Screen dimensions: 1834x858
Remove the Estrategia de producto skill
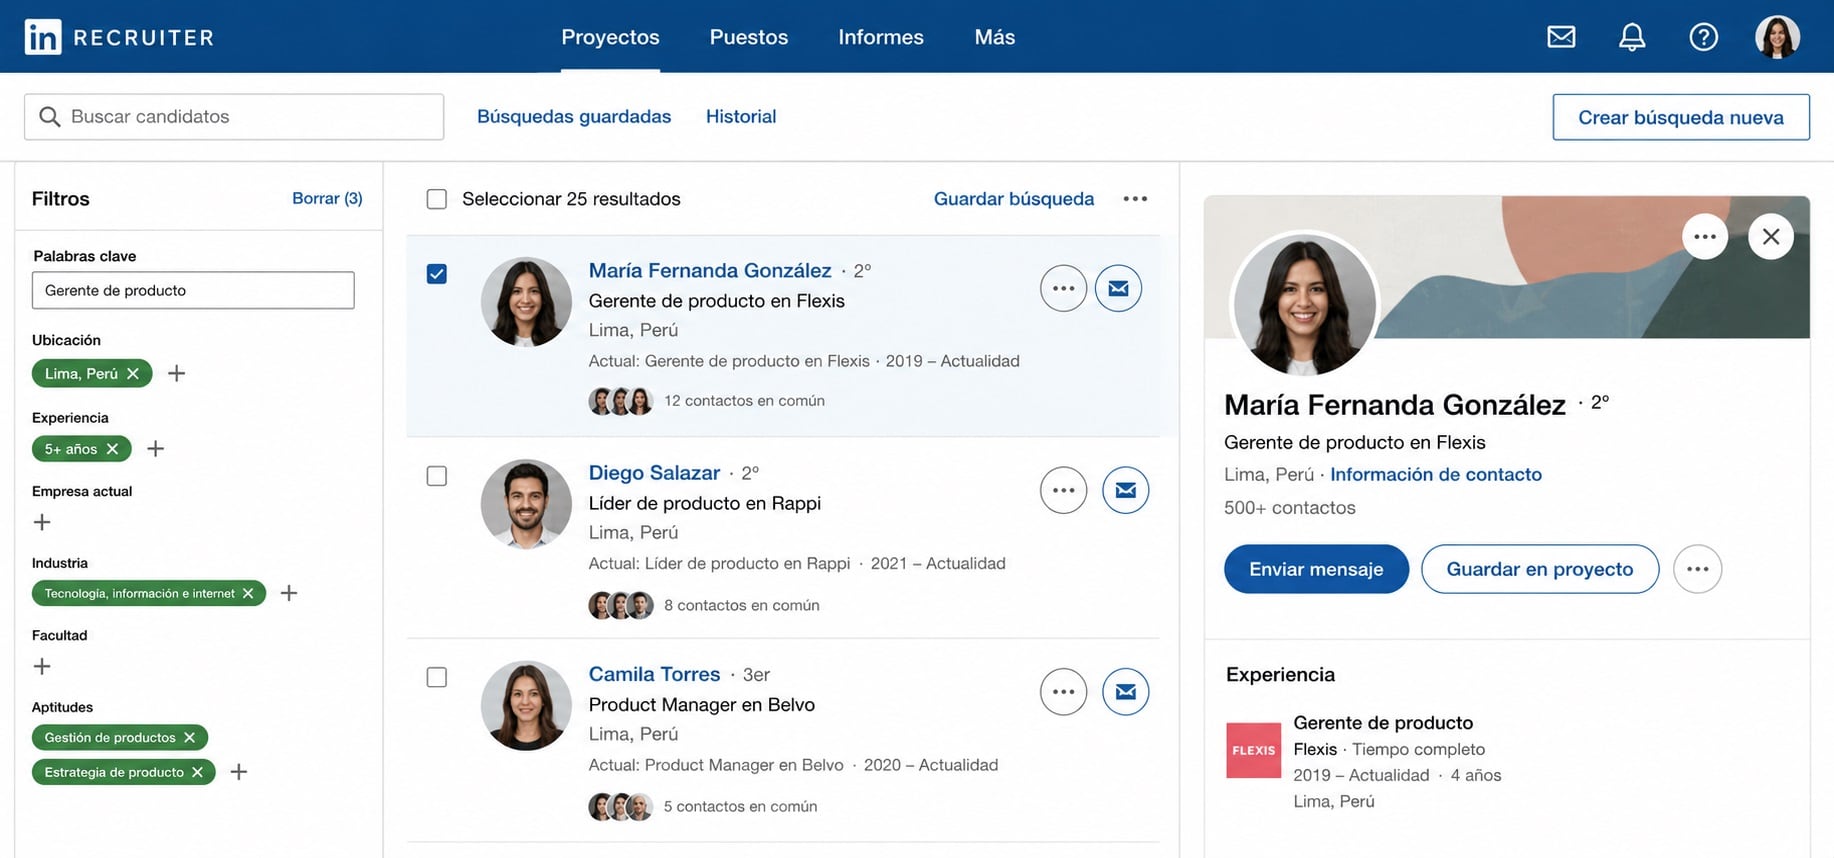point(197,772)
